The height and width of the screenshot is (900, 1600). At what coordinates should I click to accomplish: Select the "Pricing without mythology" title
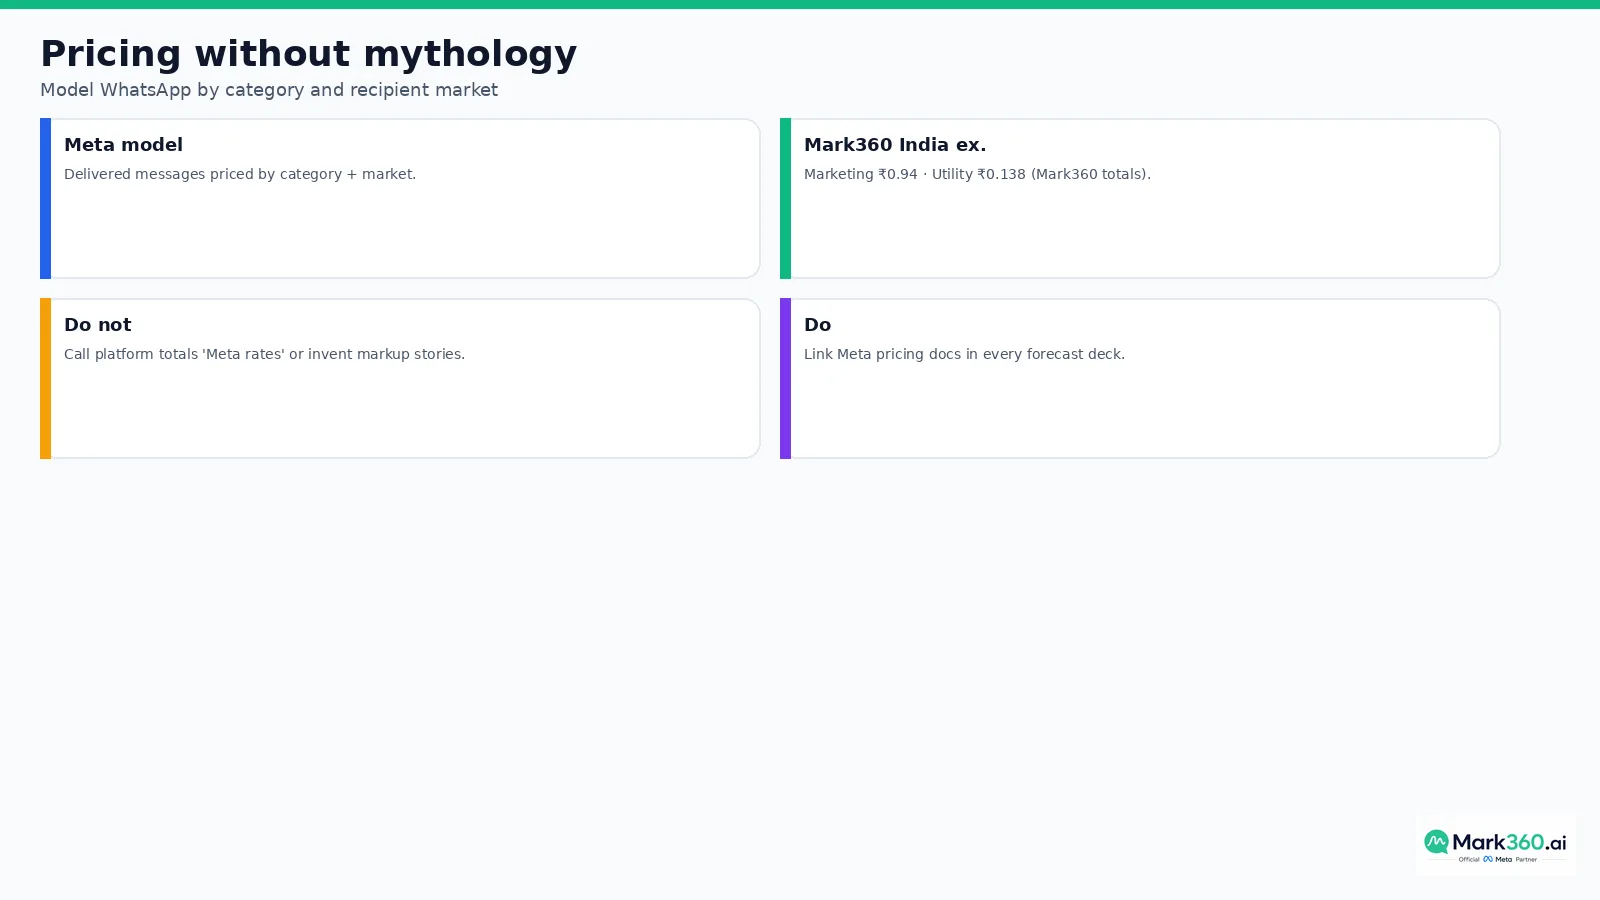(308, 54)
